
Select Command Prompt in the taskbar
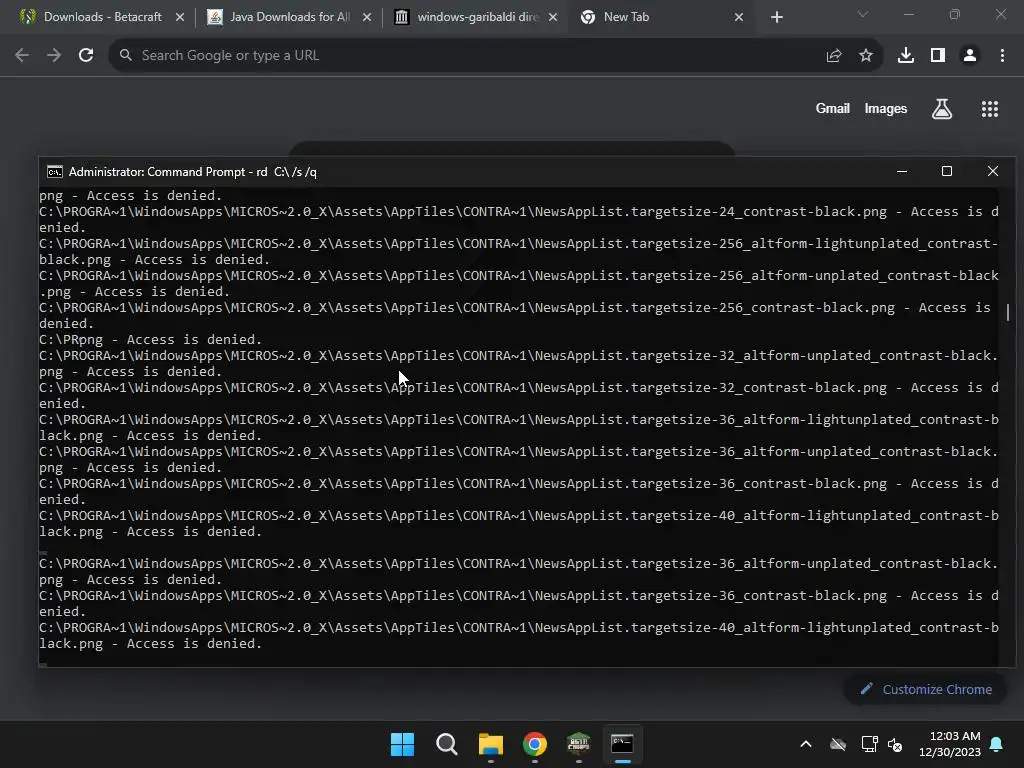pyautogui.click(x=622, y=744)
